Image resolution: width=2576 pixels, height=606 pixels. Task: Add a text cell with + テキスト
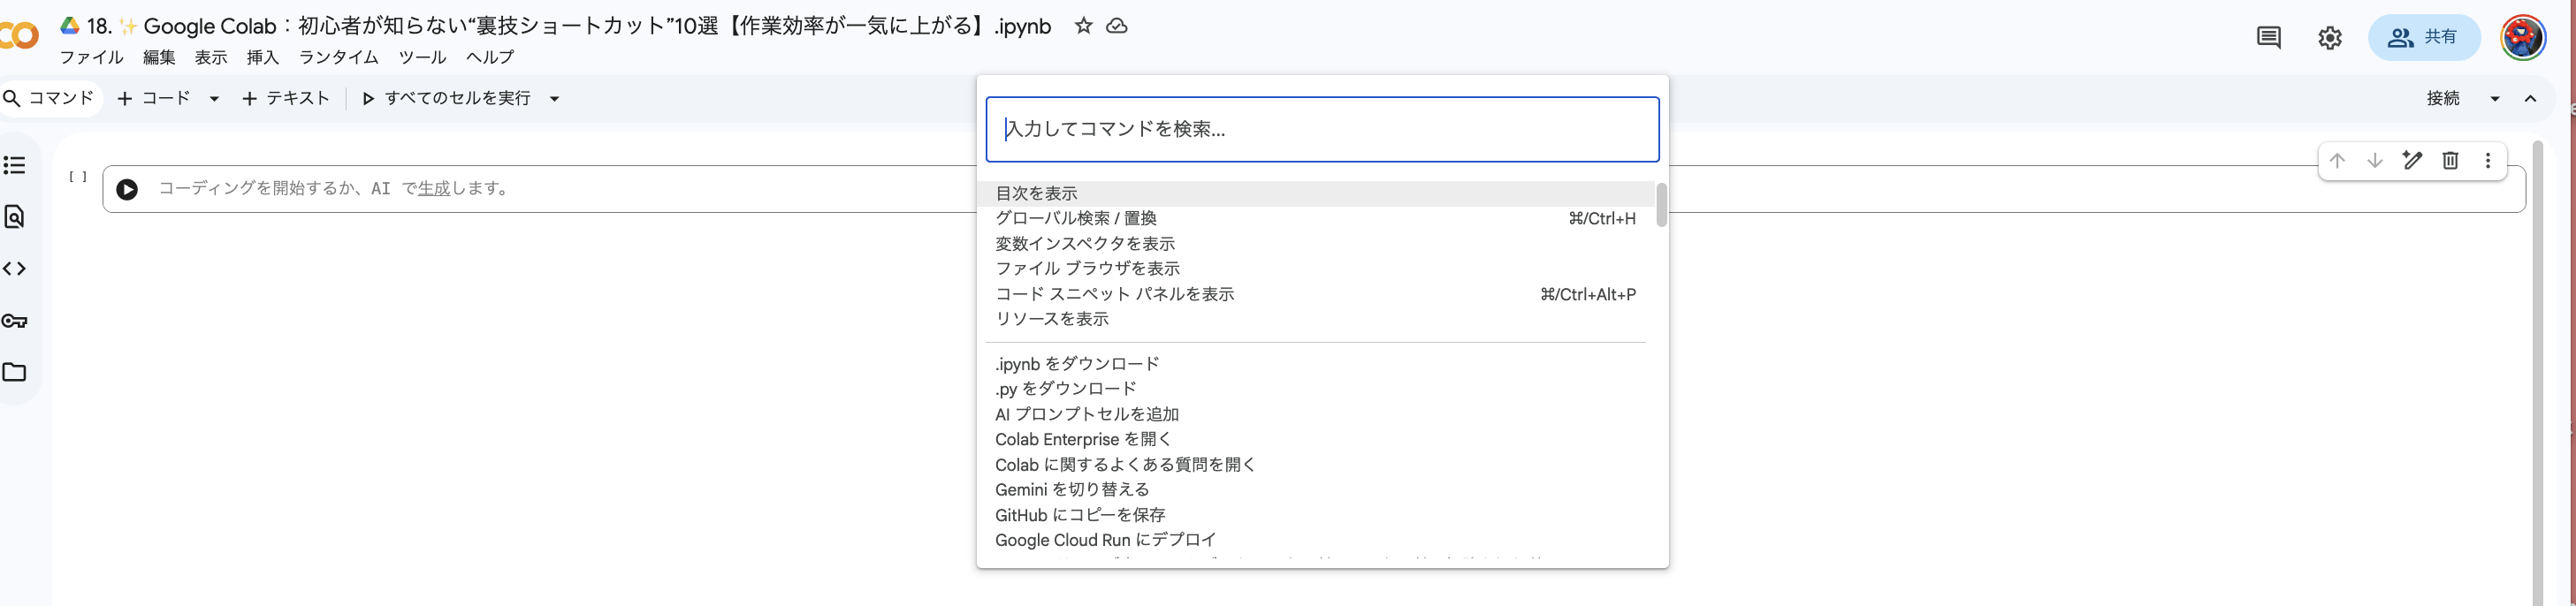click(286, 98)
